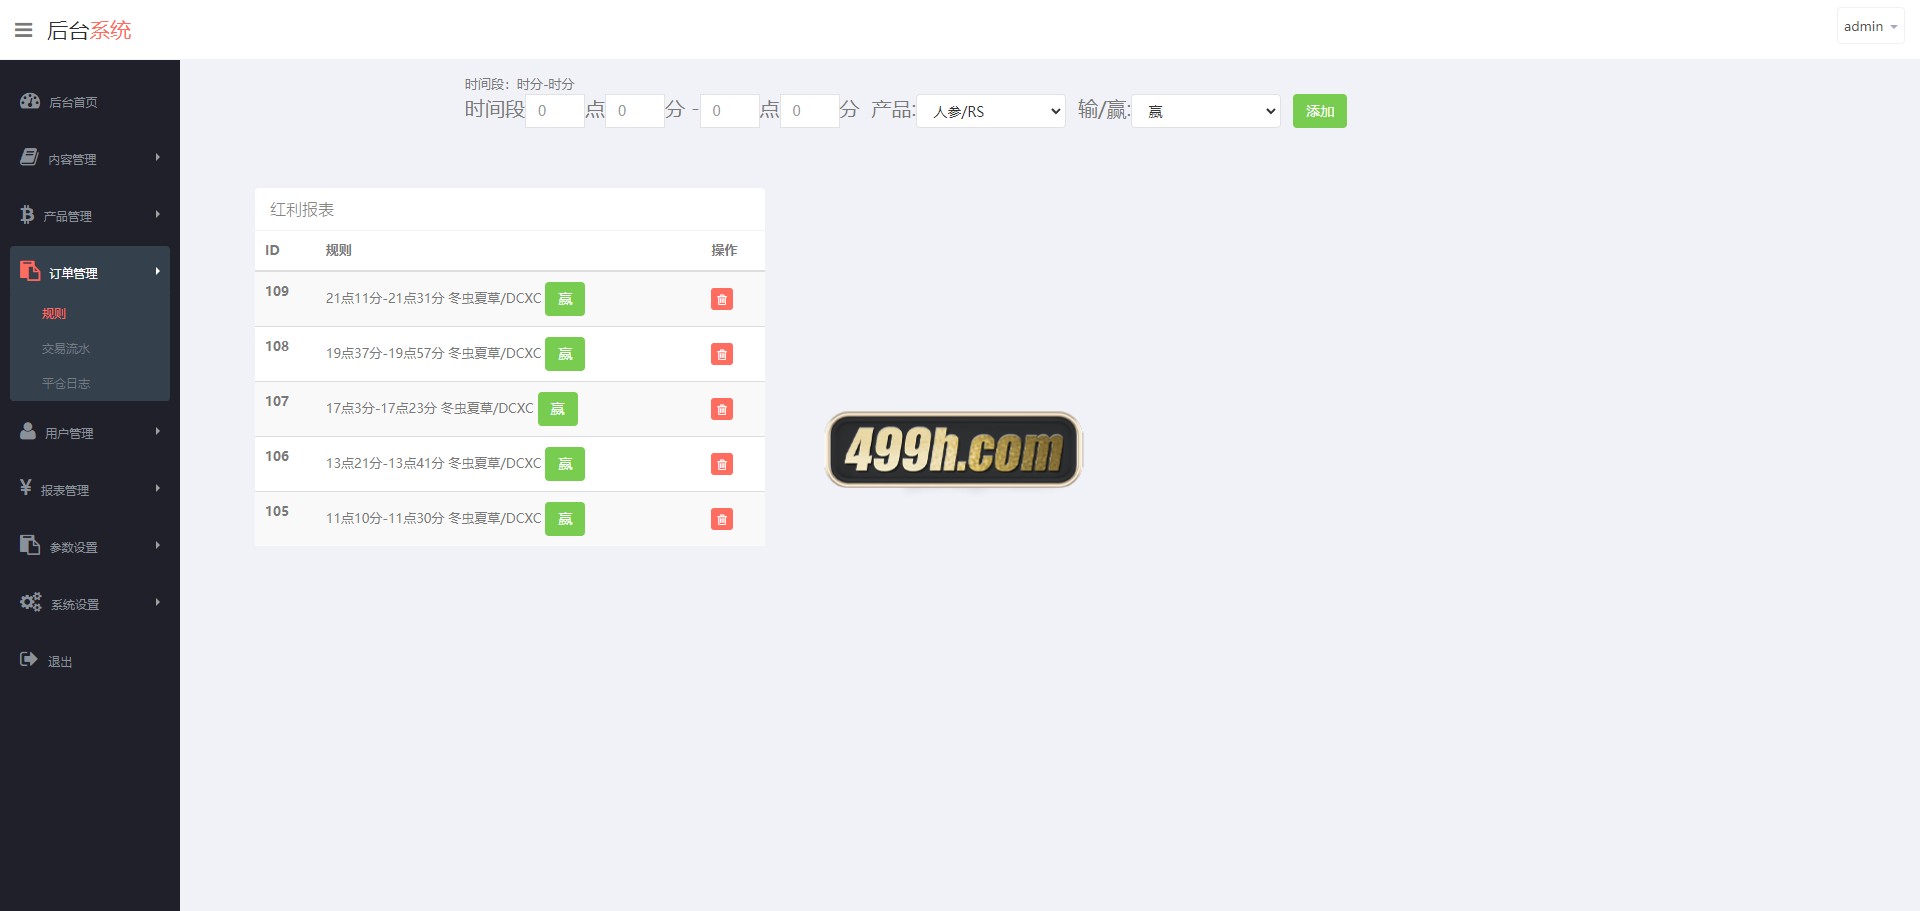The width and height of the screenshot is (1920, 911).
Task: Click the 退出 logout menu item
Action: [x=60, y=662]
